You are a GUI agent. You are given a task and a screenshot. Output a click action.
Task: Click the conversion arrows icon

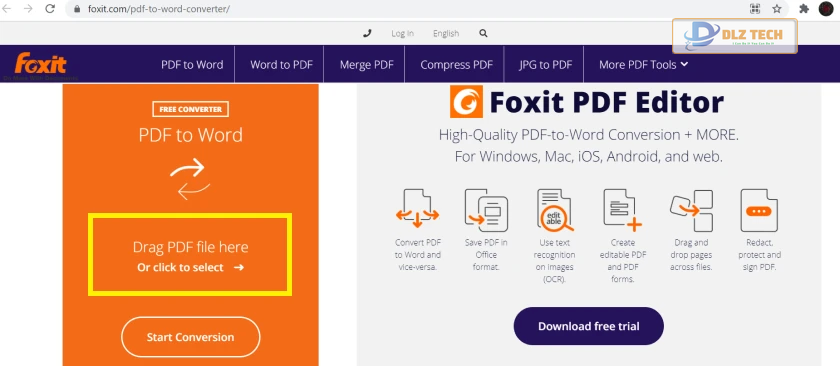[x=190, y=179]
